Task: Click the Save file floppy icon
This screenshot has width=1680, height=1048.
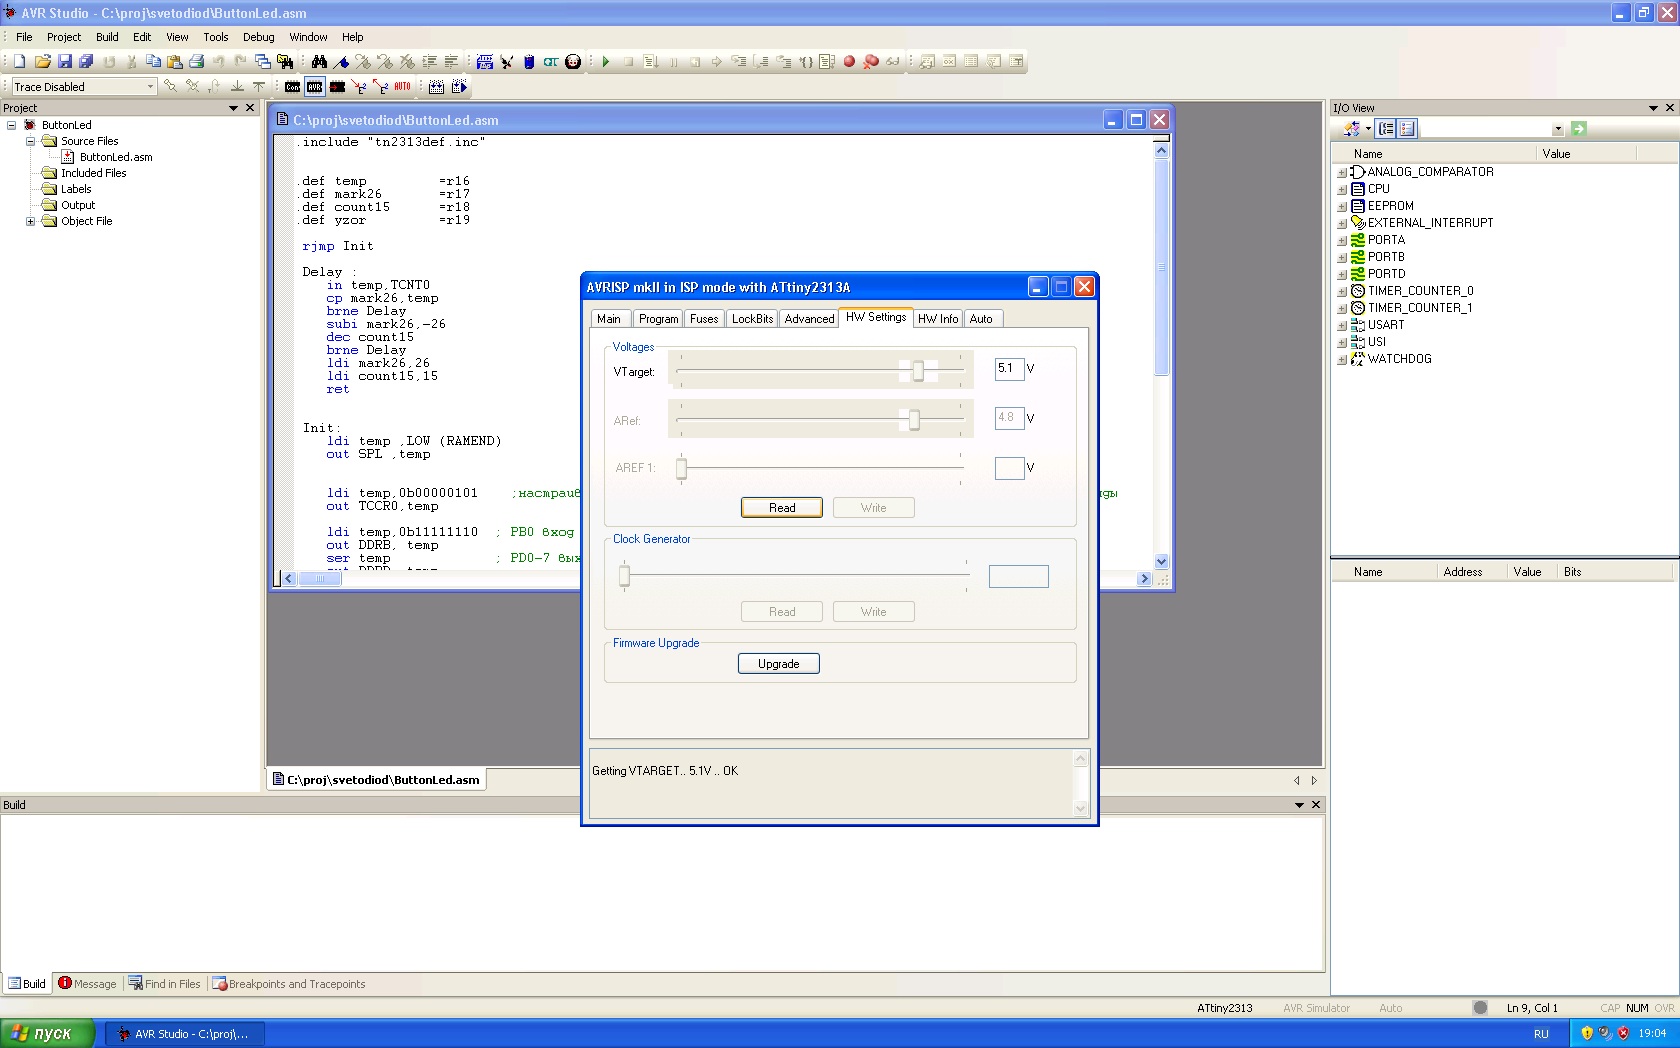Action: 65,62
